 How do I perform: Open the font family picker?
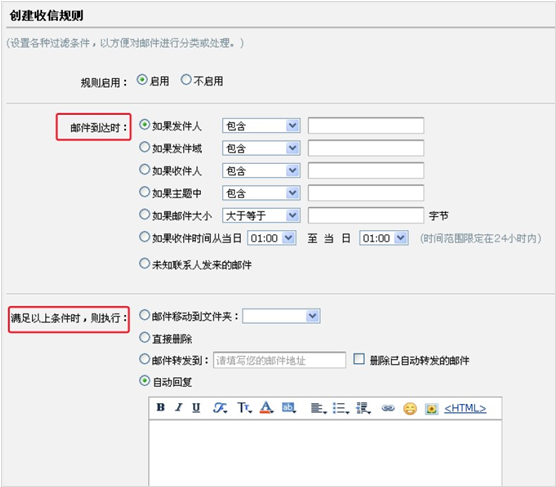coord(220,408)
